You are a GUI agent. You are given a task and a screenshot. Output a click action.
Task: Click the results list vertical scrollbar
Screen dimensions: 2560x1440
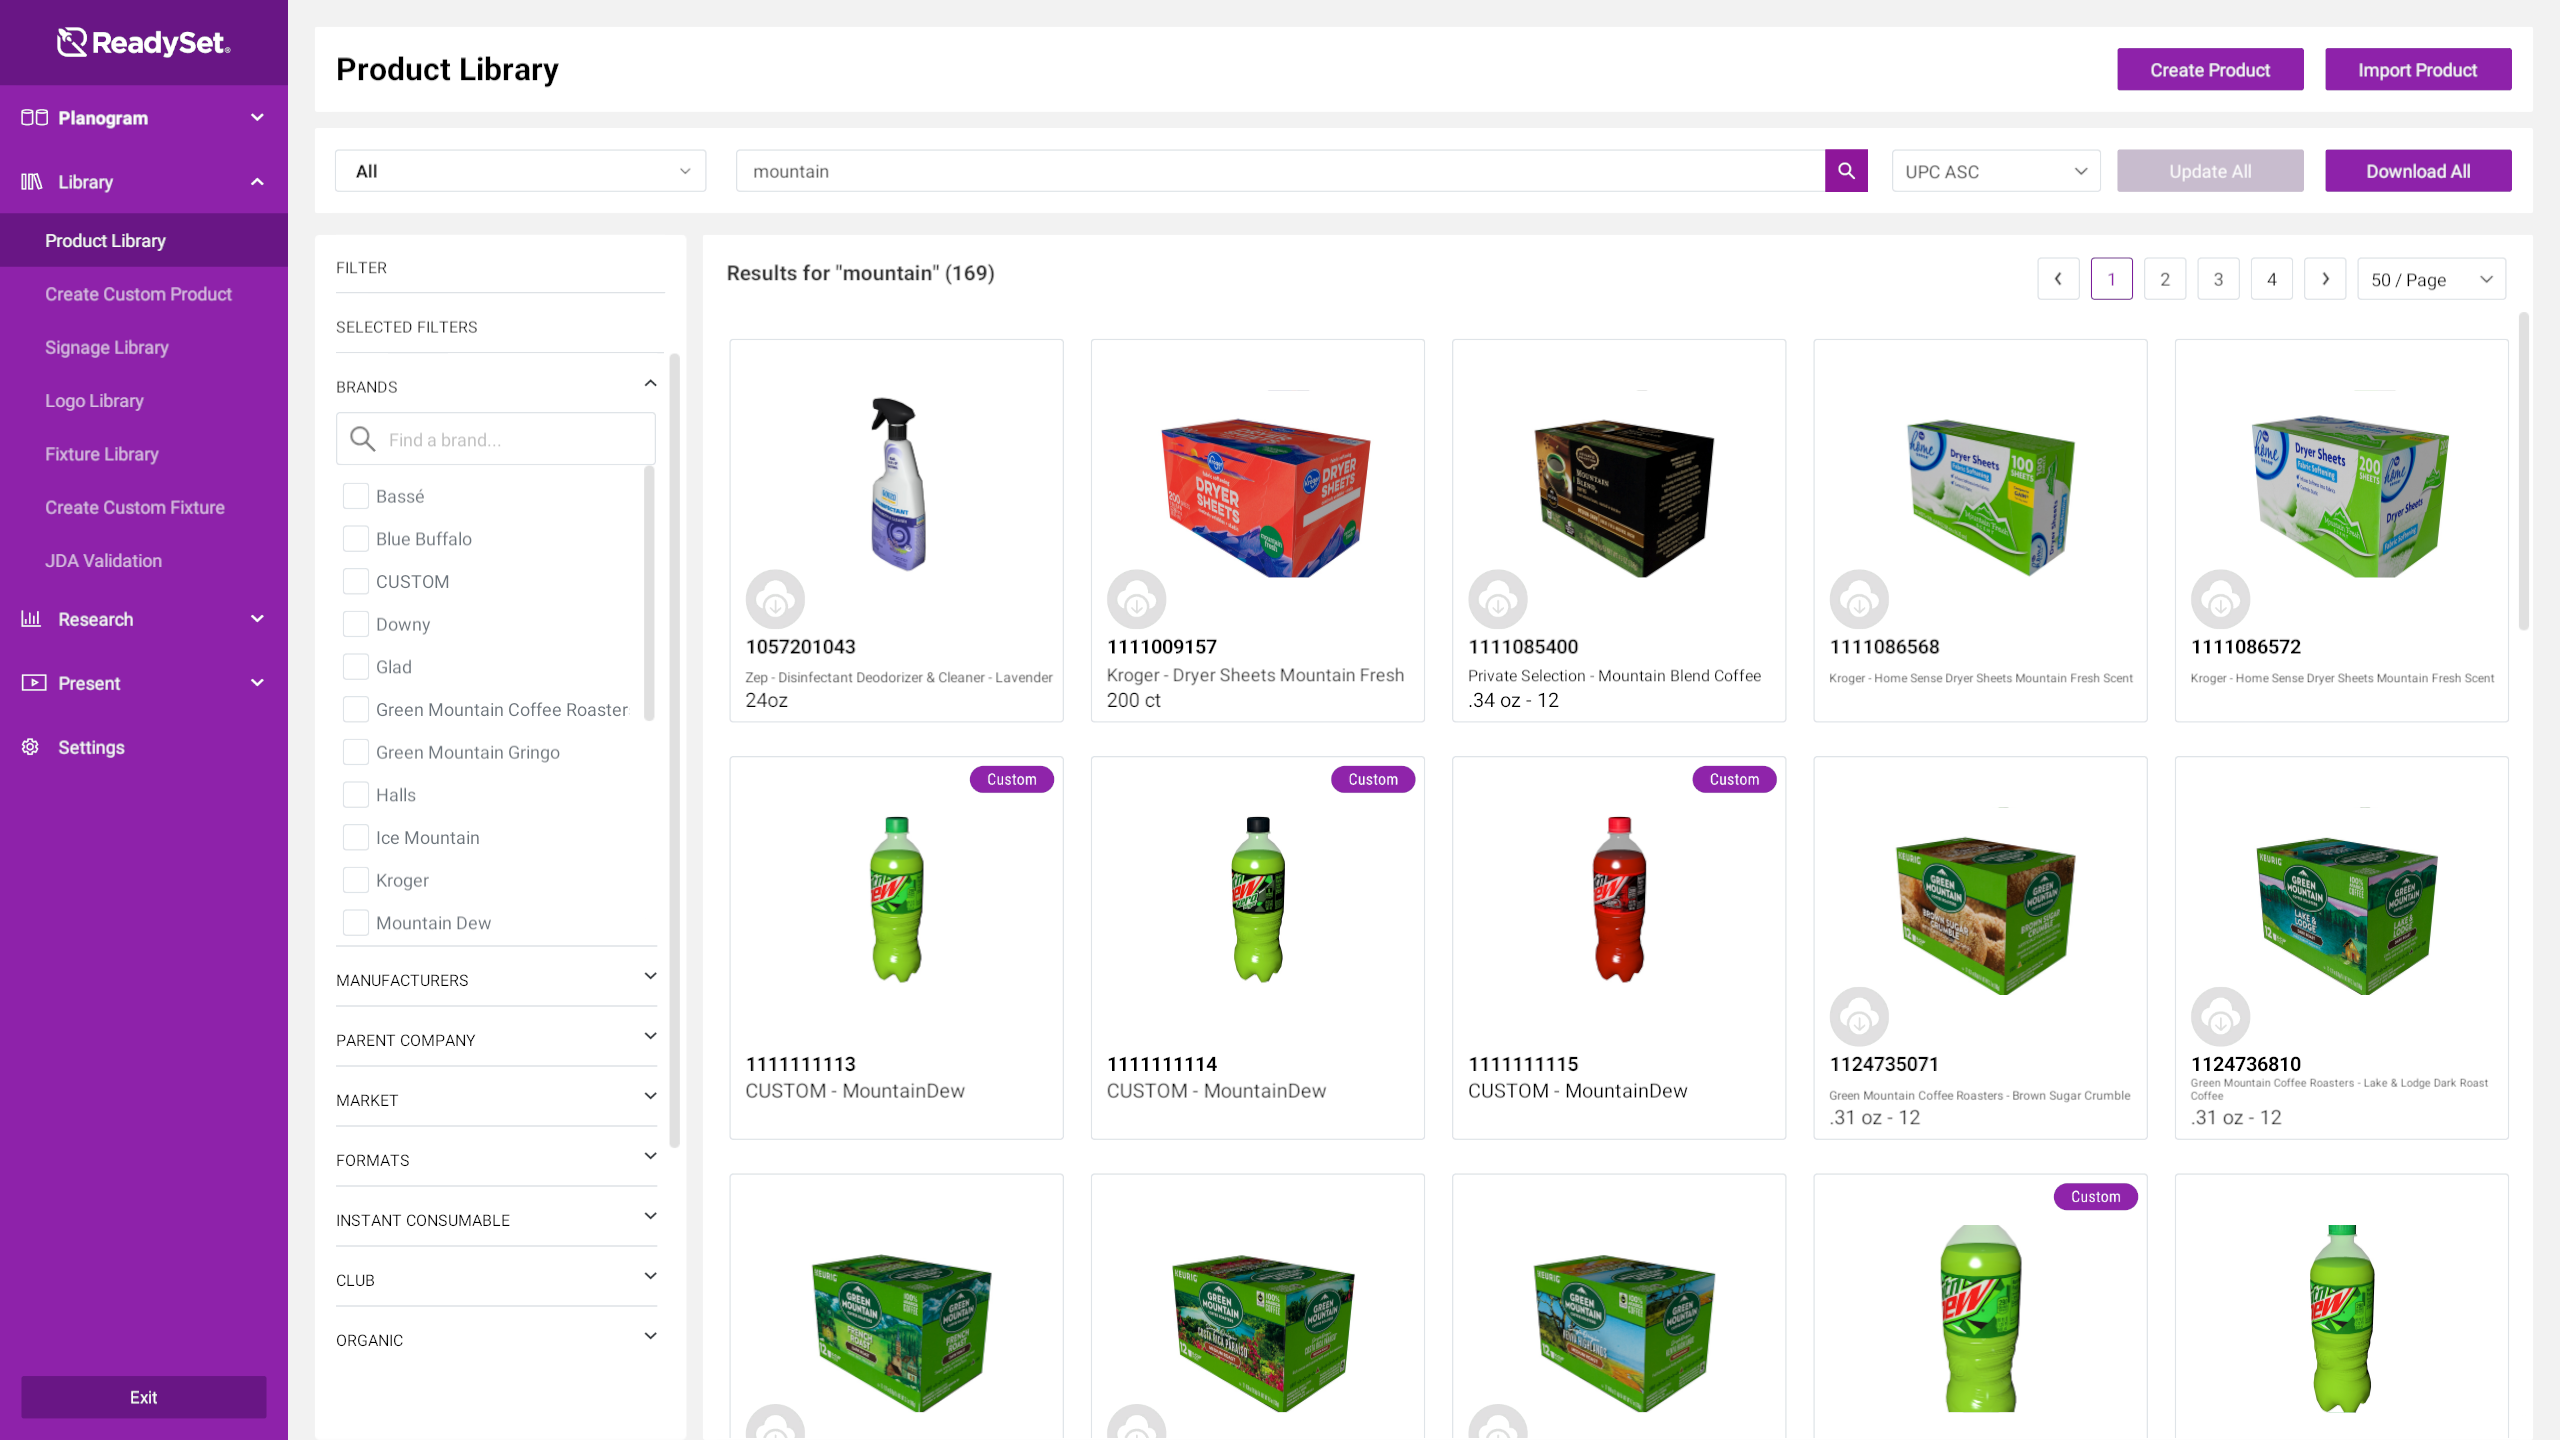(x=2523, y=470)
